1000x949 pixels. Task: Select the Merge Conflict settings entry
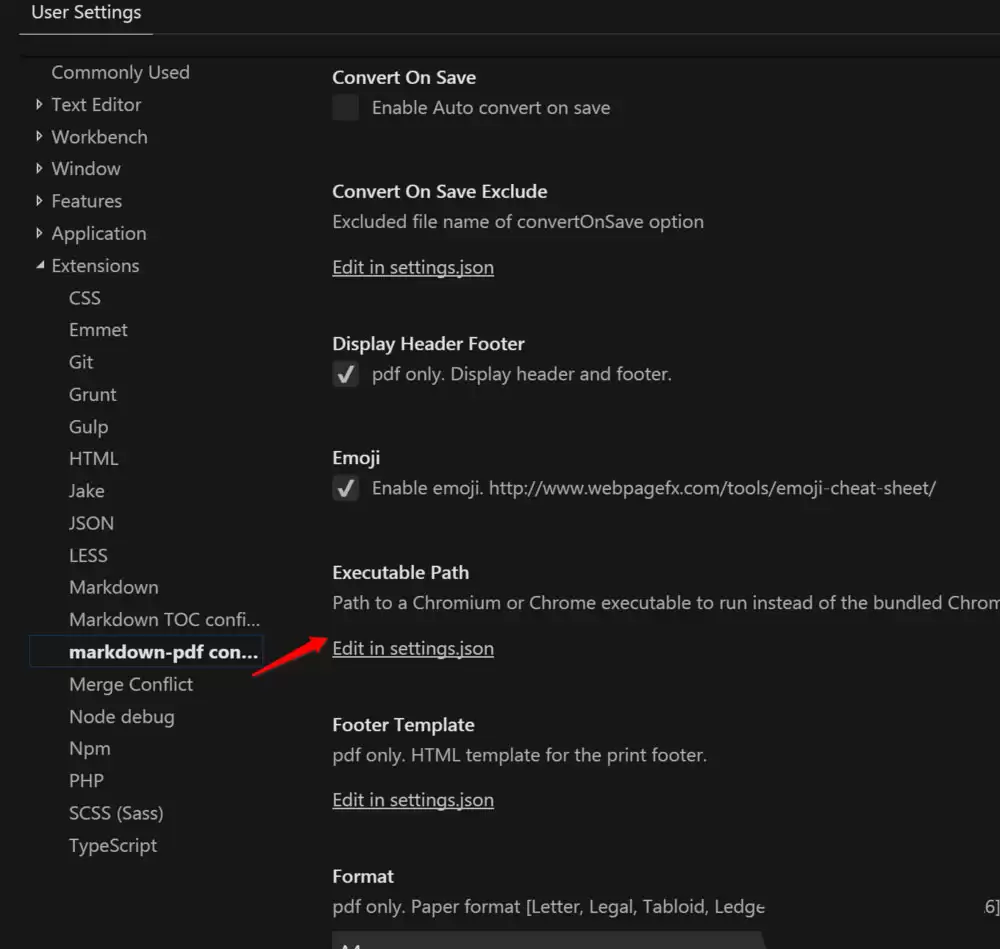click(131, 684)
